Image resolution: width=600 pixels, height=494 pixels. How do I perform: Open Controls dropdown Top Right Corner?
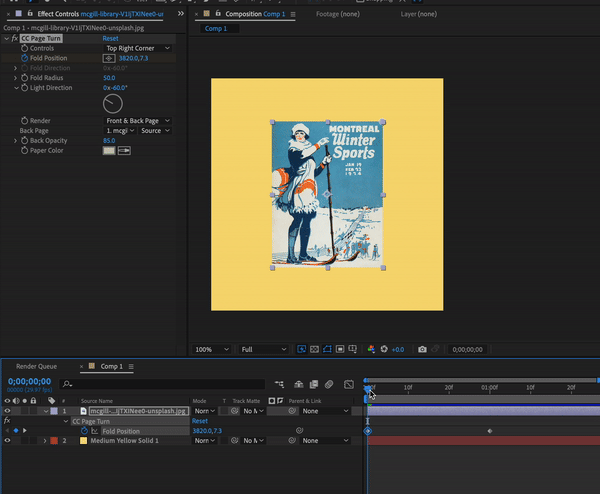pyautogui.click(x=138, y=48)
